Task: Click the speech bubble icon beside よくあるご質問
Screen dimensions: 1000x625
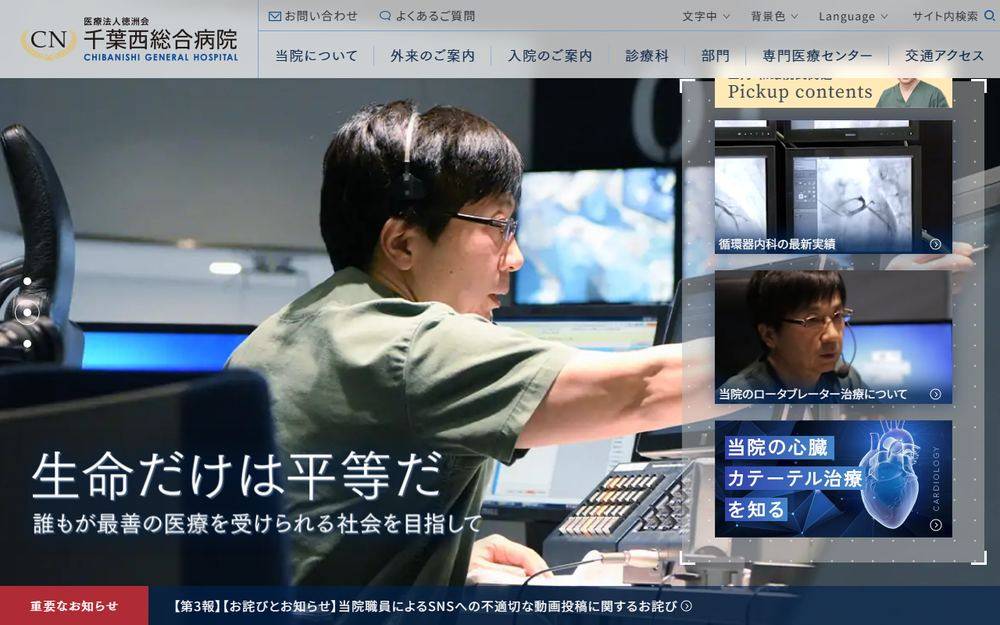Action: point(385,16)
